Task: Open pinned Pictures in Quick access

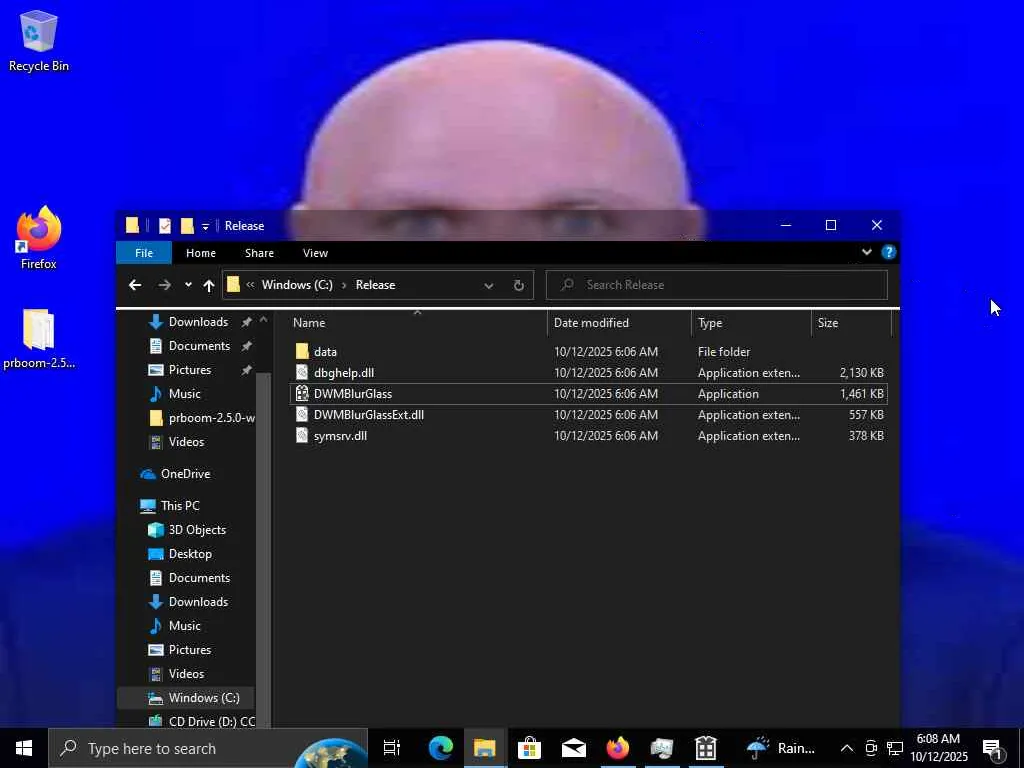Action: point(190,370)
